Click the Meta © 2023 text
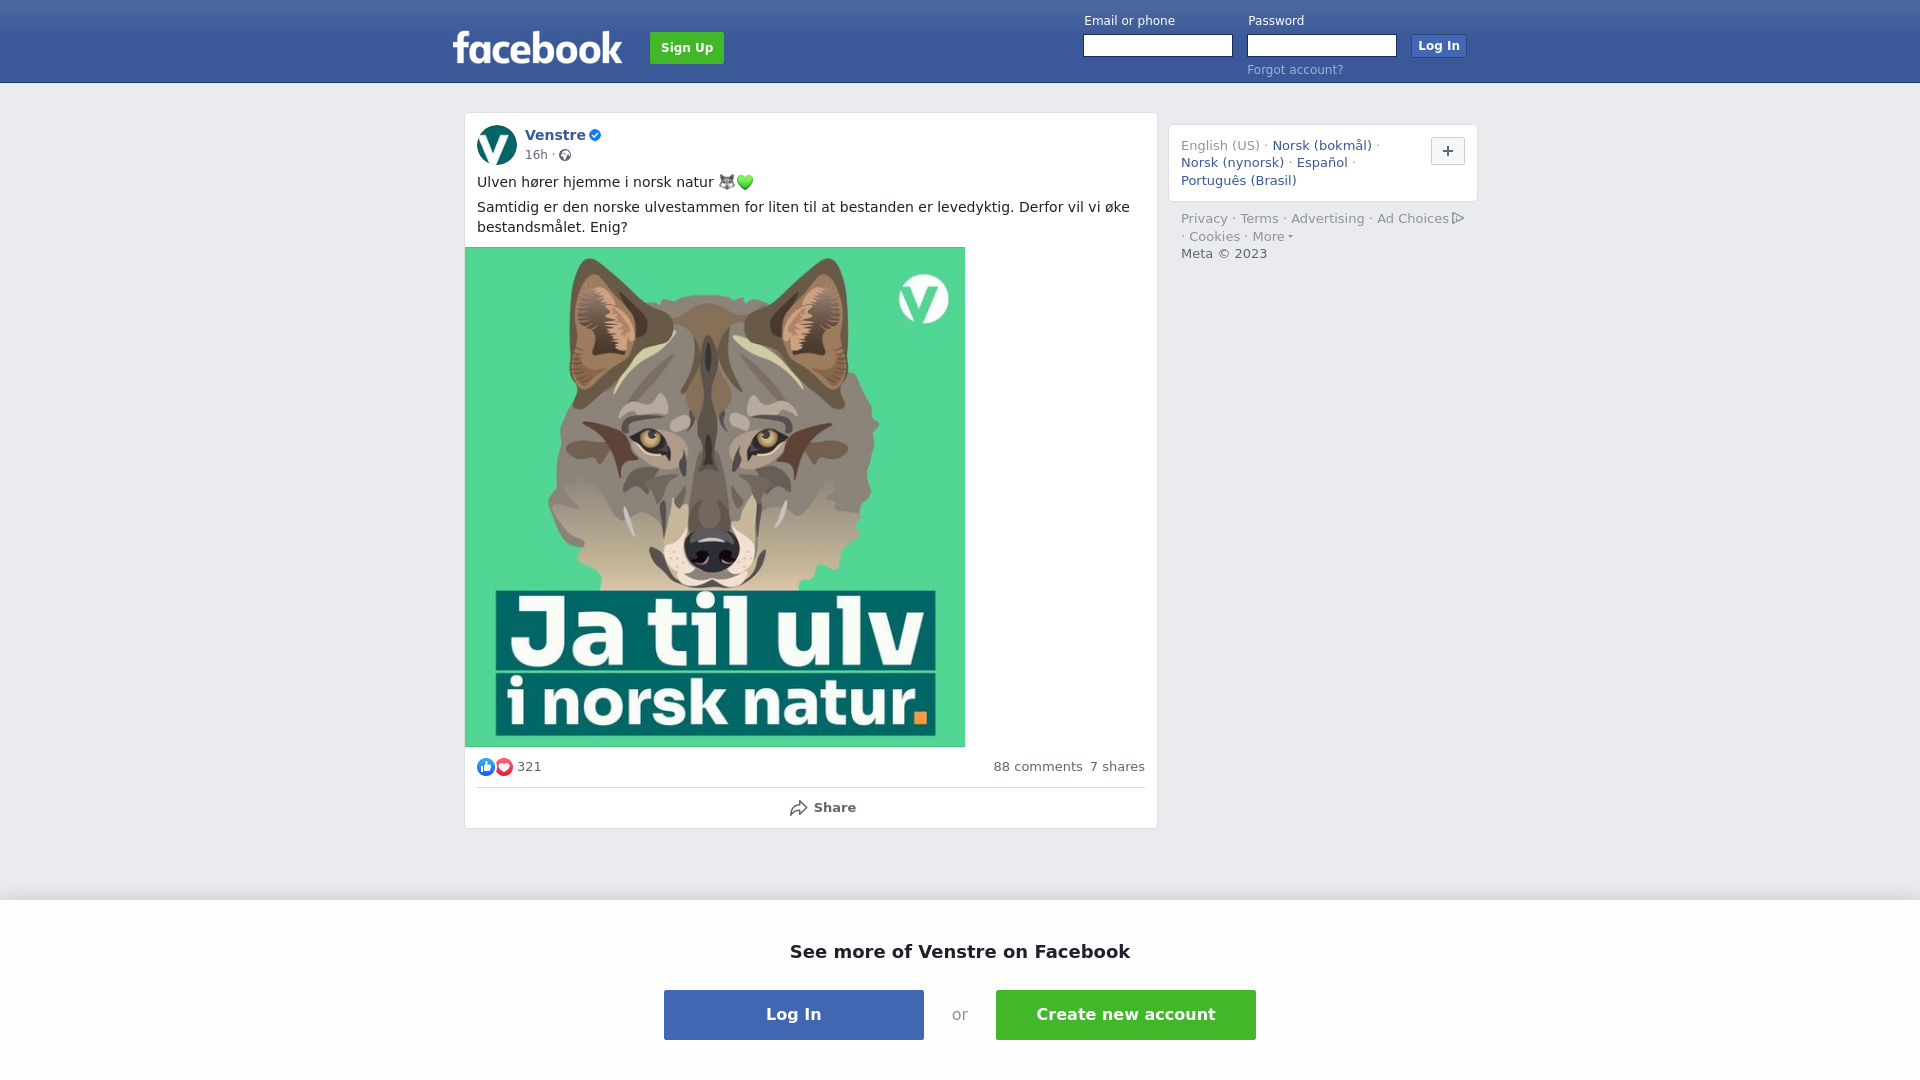 click(1224, 254)
